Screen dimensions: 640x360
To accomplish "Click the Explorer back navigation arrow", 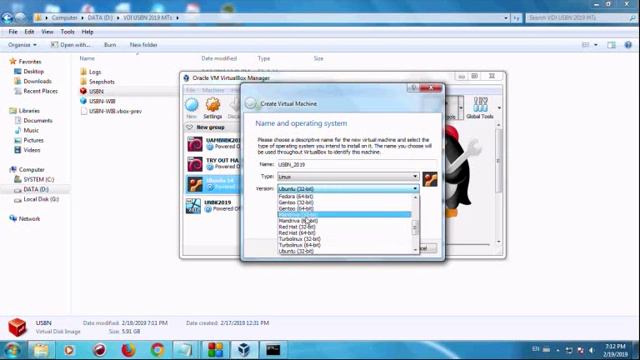I will (x=7, y=18).
